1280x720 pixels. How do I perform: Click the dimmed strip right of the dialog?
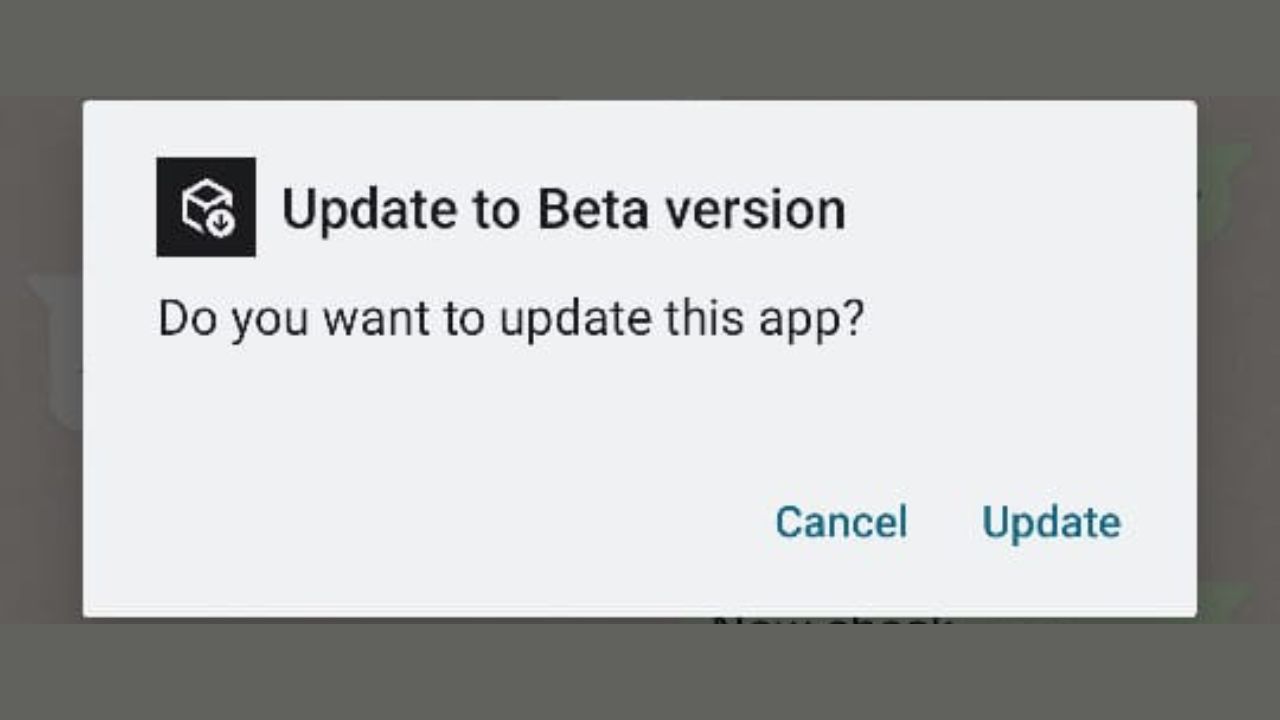(1238, 360)
